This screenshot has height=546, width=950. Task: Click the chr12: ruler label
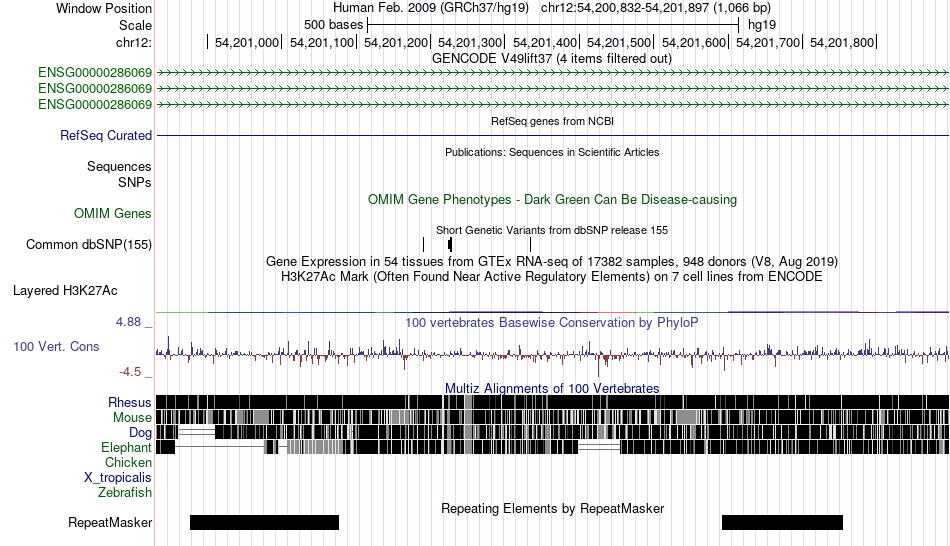point(133,42)
